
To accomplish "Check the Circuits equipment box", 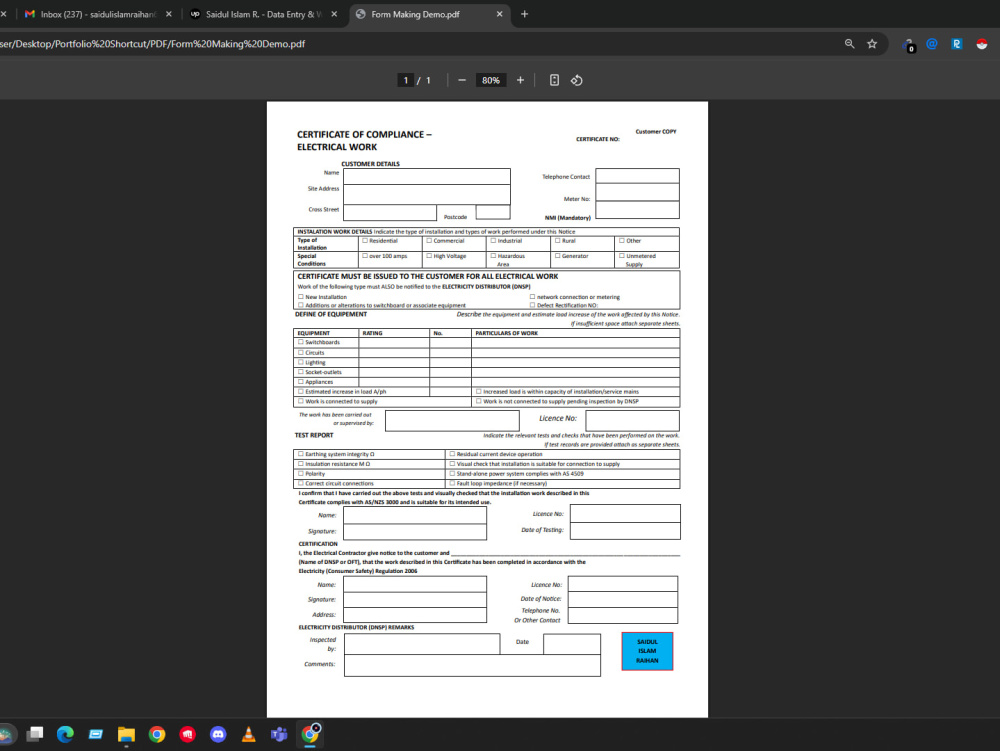I will pos(301,352).
